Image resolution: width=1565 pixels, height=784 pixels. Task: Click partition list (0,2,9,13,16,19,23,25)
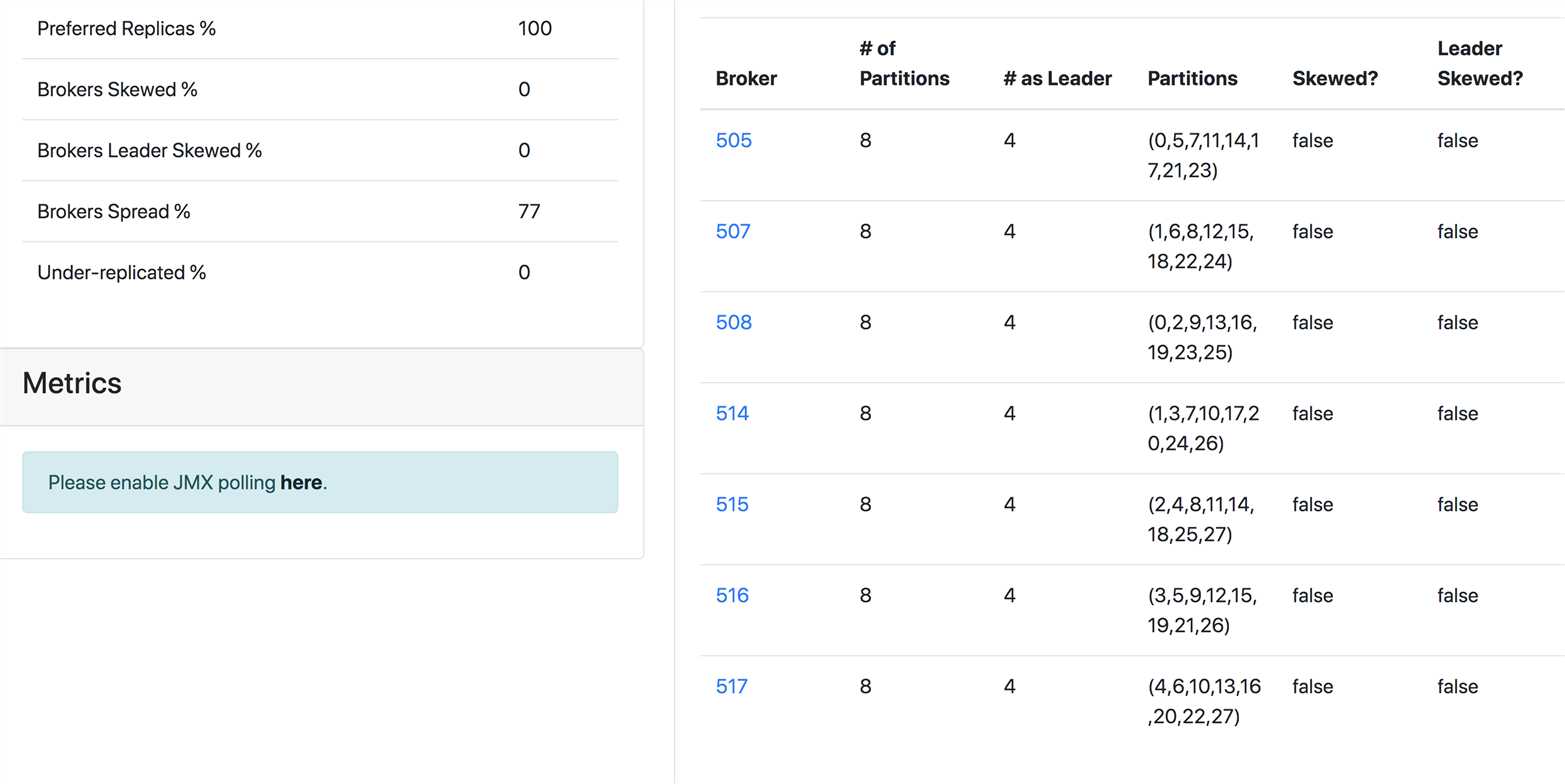[1203, 338]
